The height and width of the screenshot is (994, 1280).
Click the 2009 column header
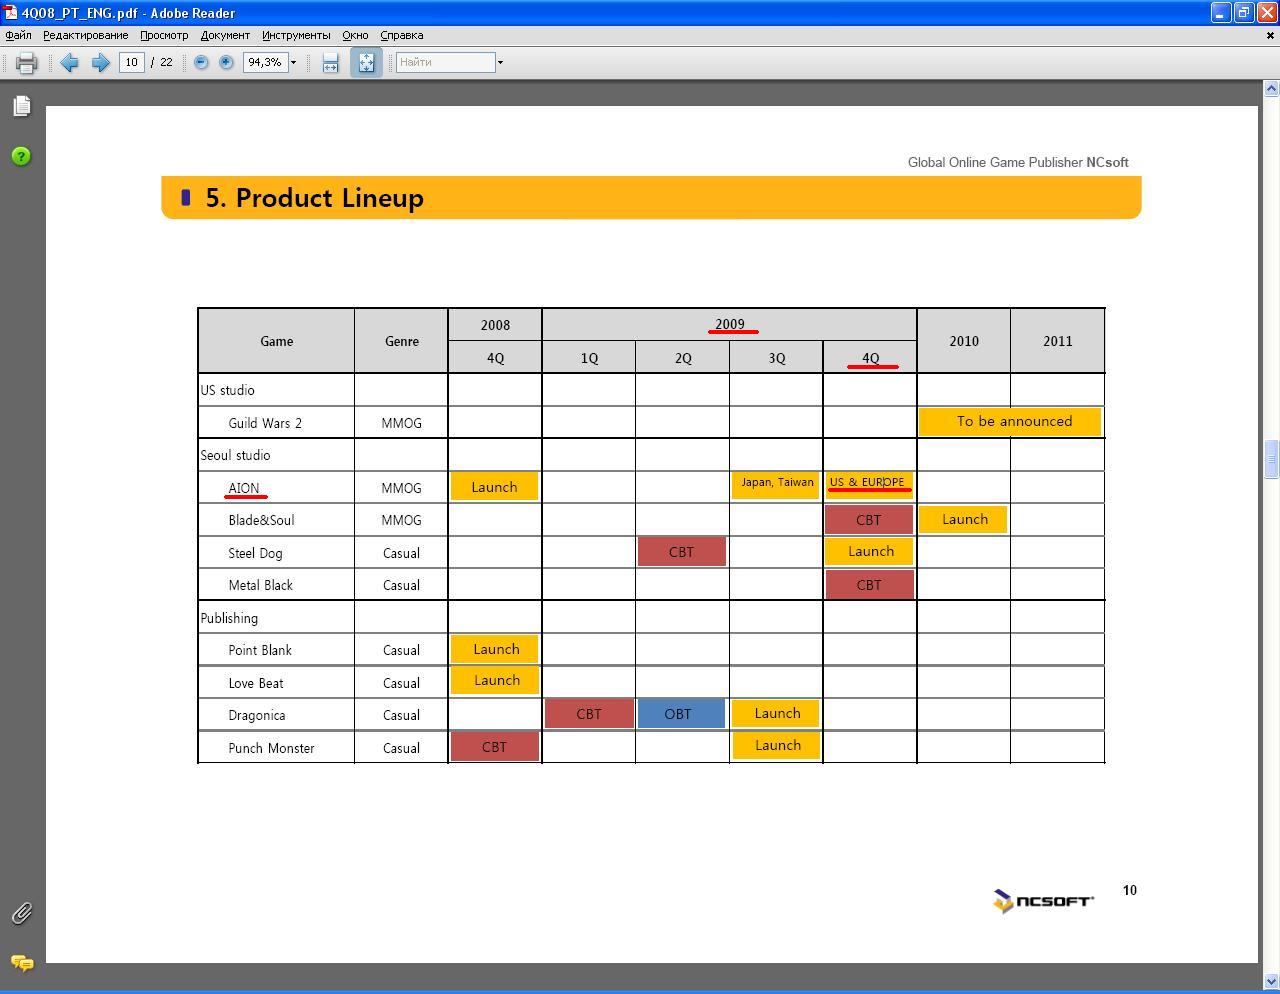pos(729,325)
